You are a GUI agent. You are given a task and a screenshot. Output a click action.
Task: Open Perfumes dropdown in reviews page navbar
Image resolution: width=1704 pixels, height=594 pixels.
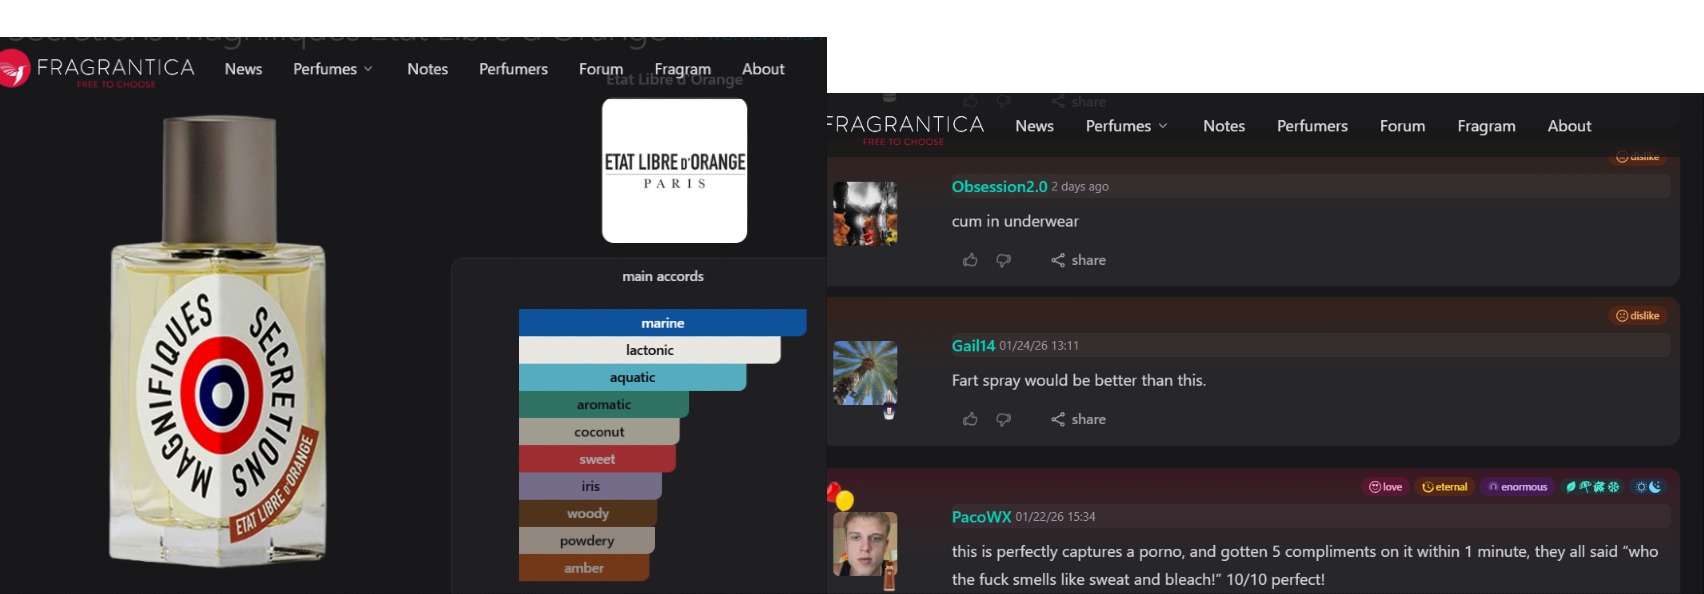tap(1126, 126)
